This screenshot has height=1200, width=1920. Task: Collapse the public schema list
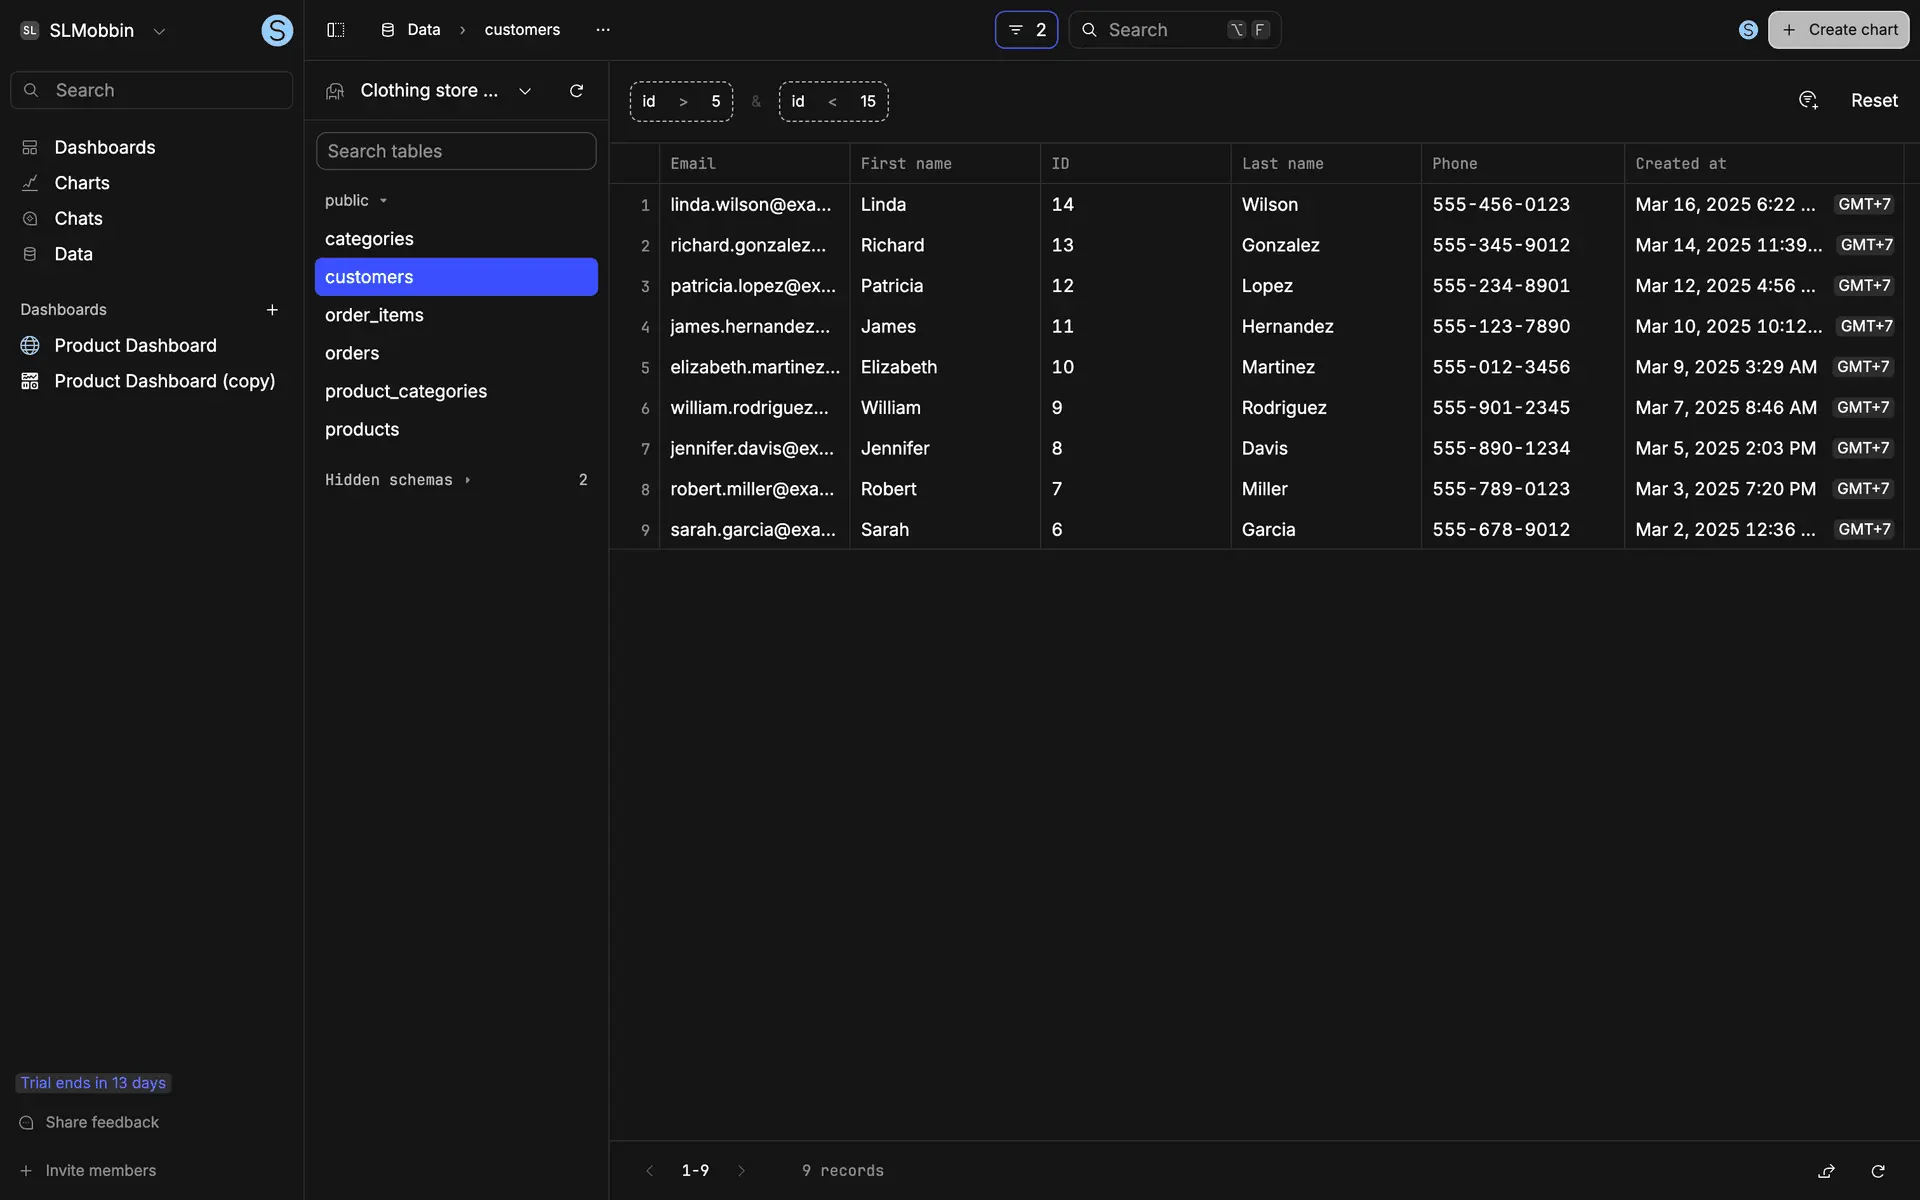click(x=355, y=201)
